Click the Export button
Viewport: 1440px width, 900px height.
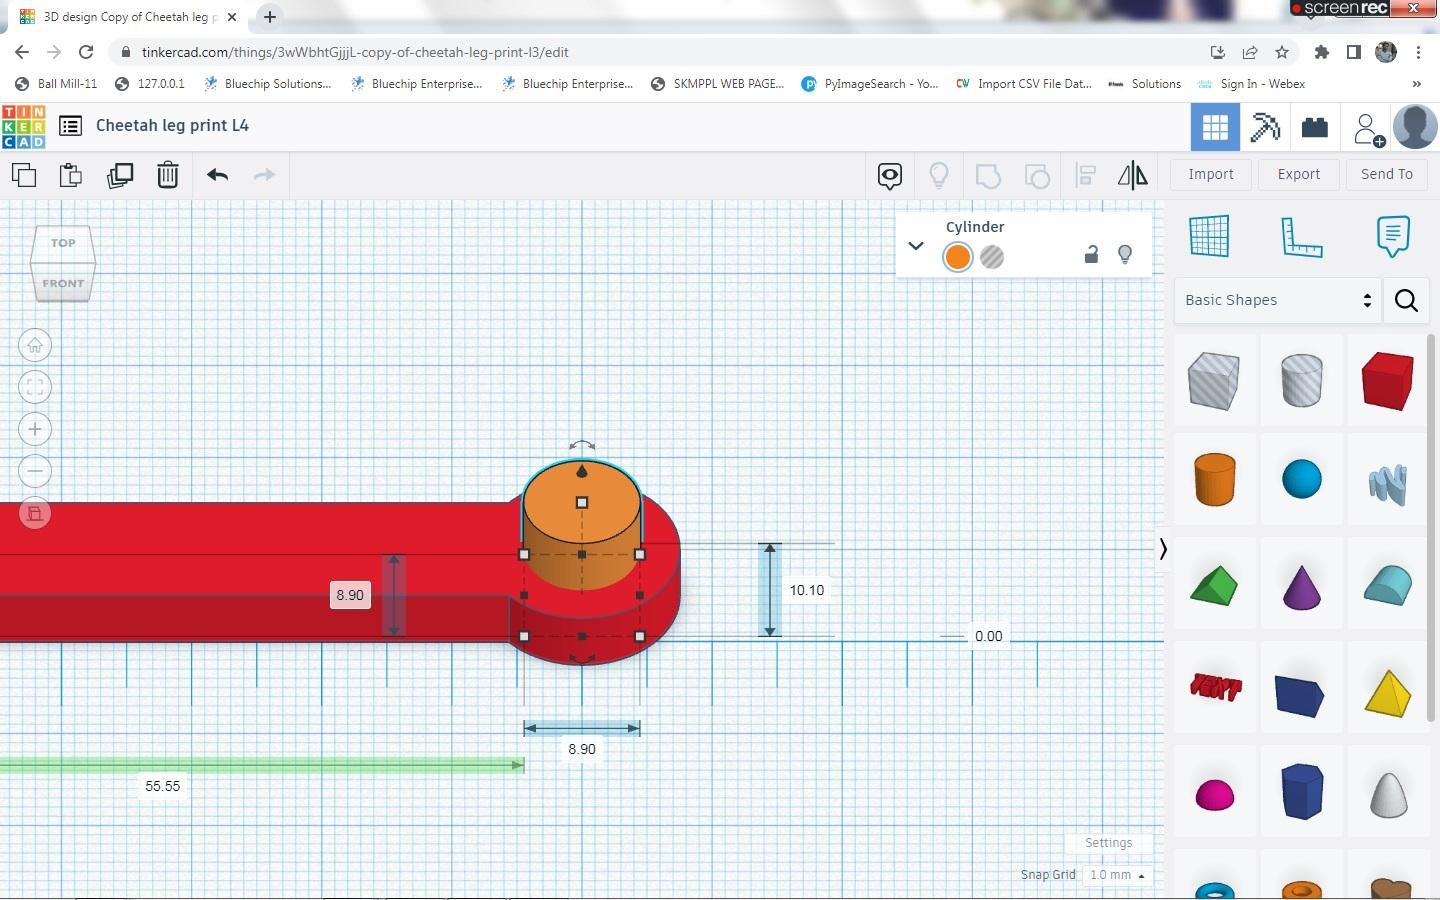(x=1299, y=174)
